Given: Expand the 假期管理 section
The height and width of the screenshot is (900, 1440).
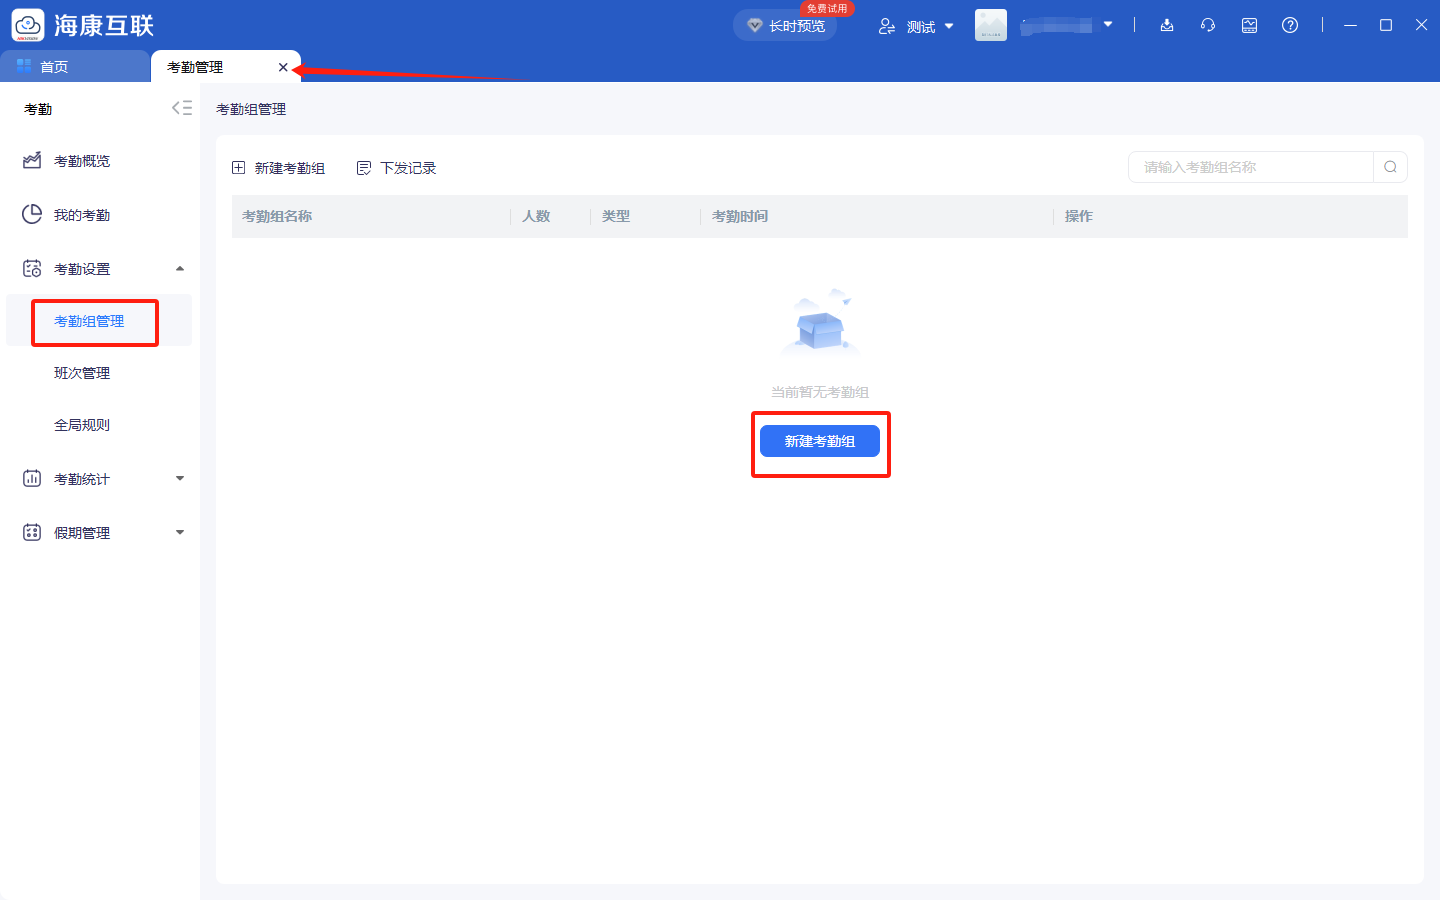Looking at the screenshot, I should (x=179, y=532).
